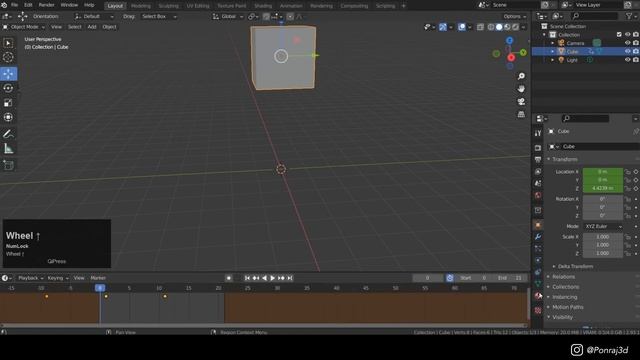Select the Annotate tool

(x=8, y=134)
